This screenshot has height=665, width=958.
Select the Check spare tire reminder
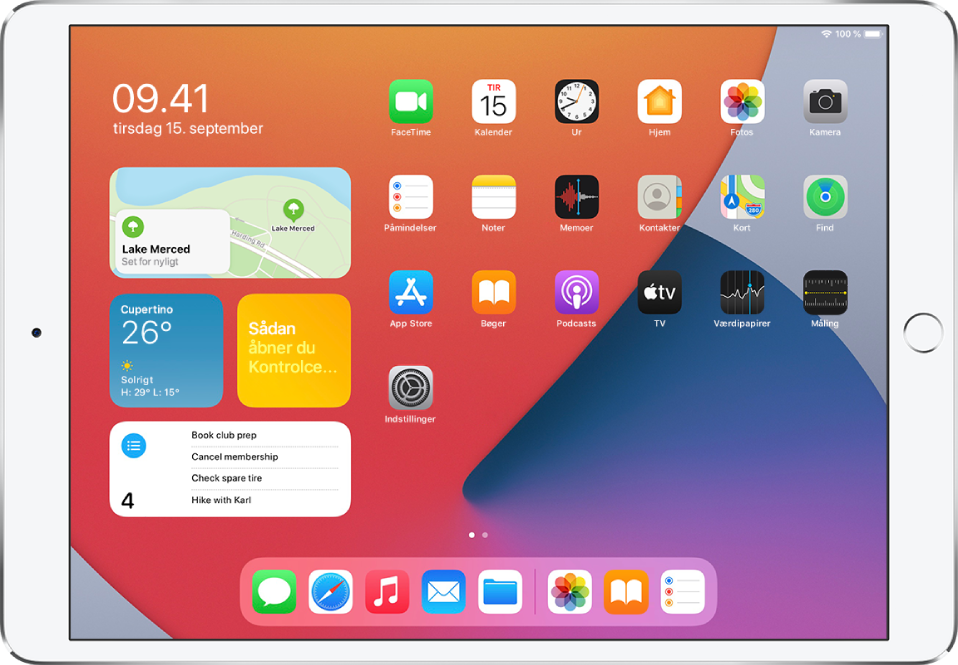(x=227, y=478)
